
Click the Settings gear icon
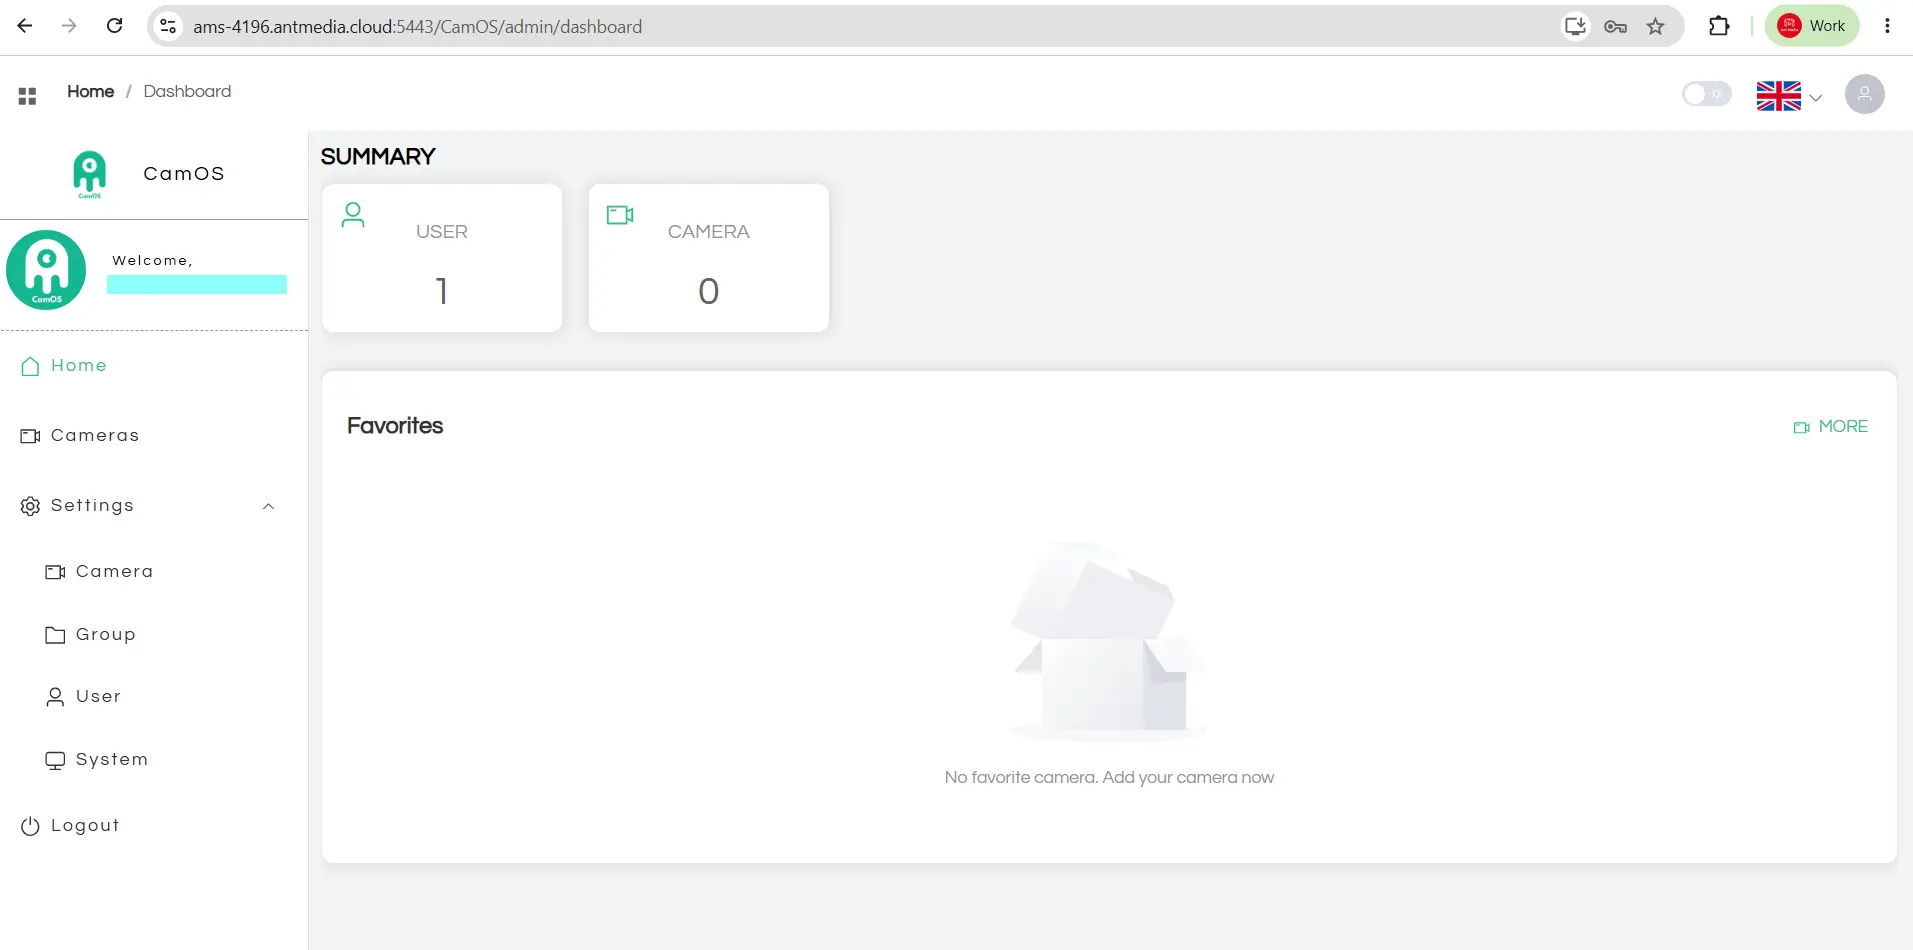[x=31, y=506]
